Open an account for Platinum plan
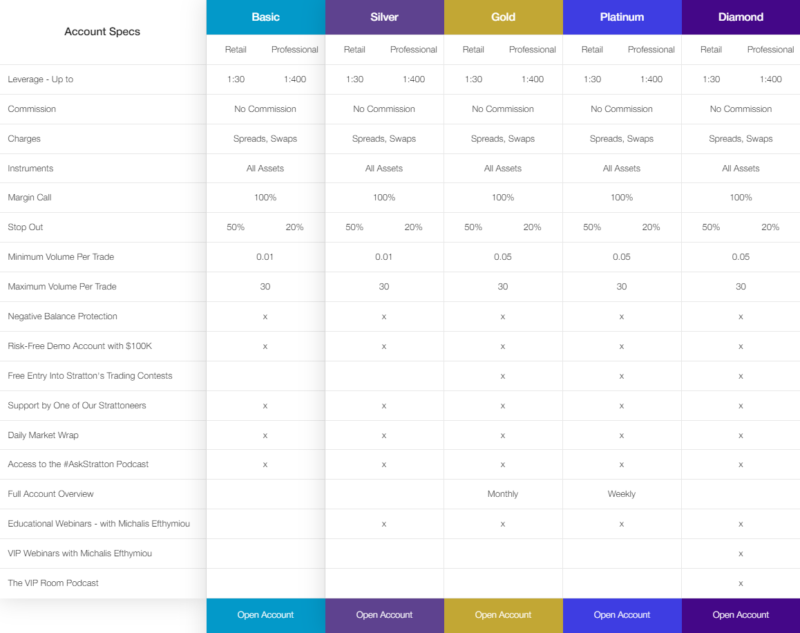Screen dimensions: 800x633 [x=622, y=615]
